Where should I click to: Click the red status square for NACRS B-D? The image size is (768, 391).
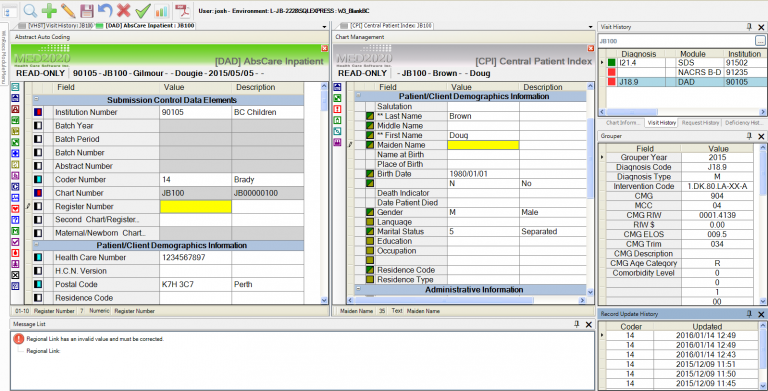[x=611, y=72]
